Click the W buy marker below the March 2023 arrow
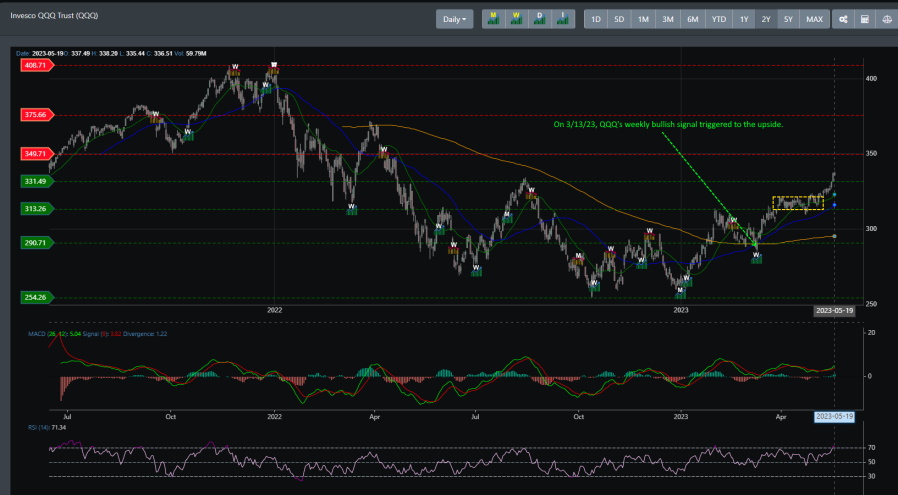The width and height of the screenshot is (898, 495). (757, 258)
